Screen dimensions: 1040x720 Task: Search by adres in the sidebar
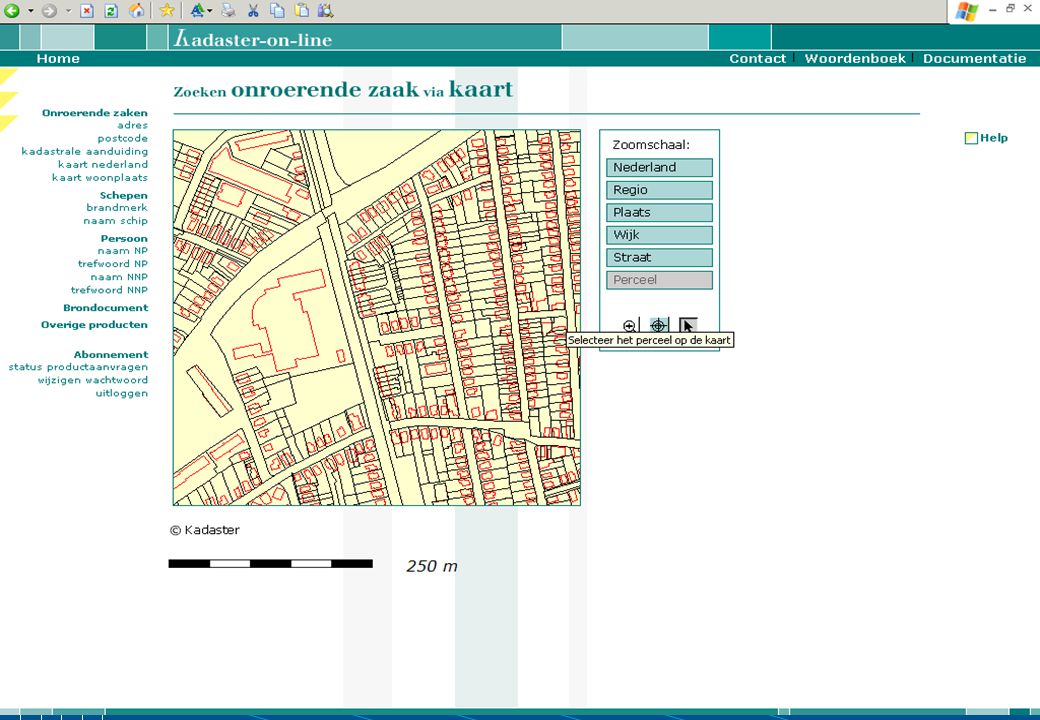(x=133, y=125)
